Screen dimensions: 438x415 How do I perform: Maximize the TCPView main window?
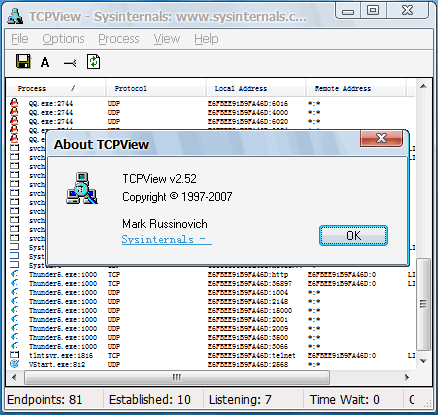373,10
